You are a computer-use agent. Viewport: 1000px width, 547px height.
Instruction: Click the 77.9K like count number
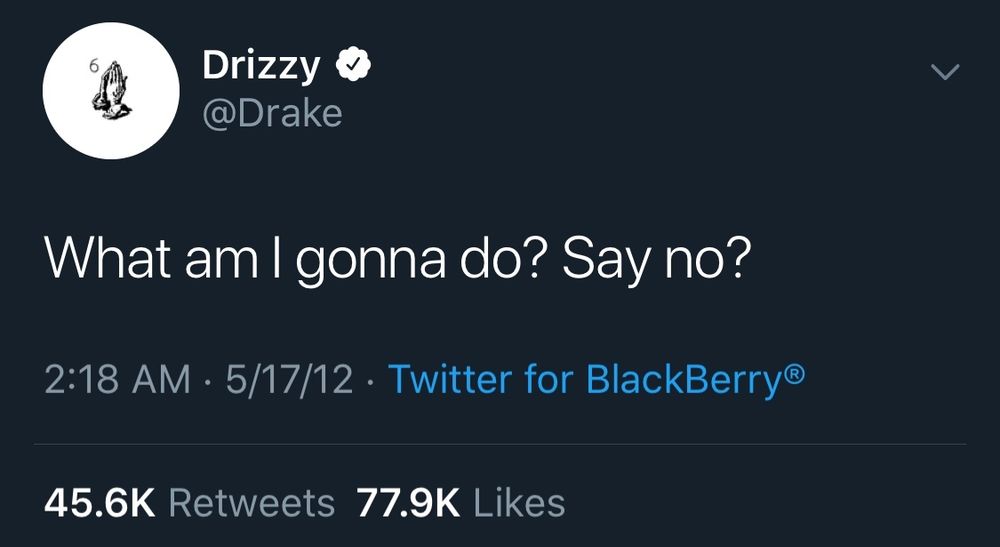[408, 503]
